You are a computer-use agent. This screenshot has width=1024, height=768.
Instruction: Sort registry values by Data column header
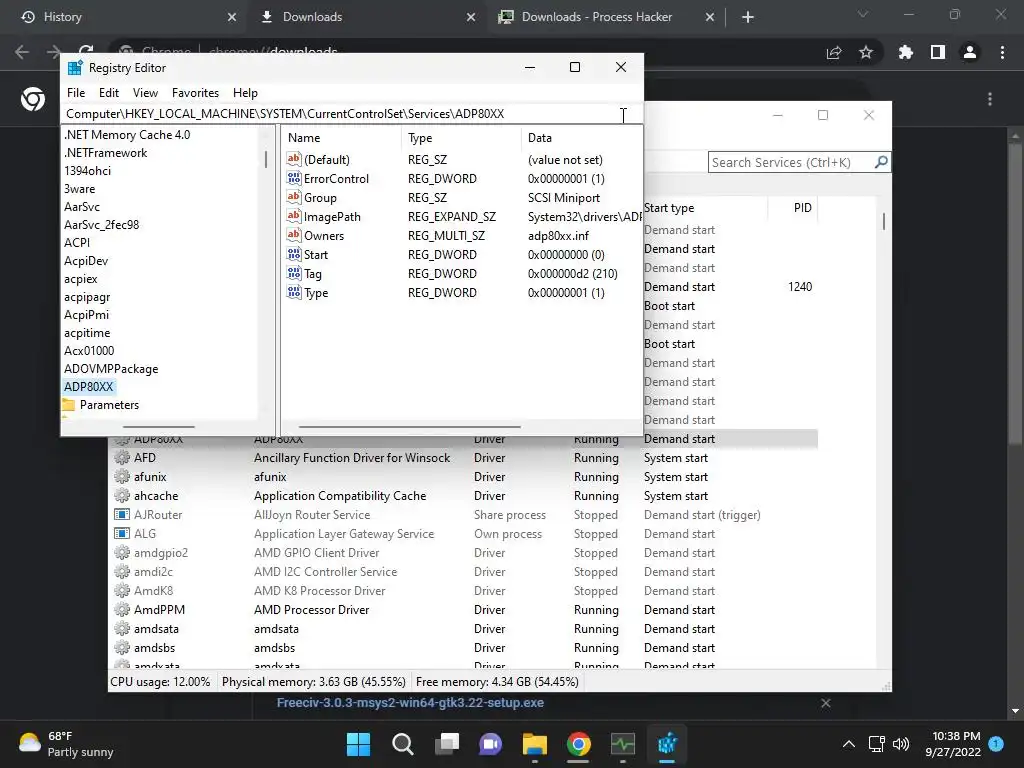[x=582, y=138]
